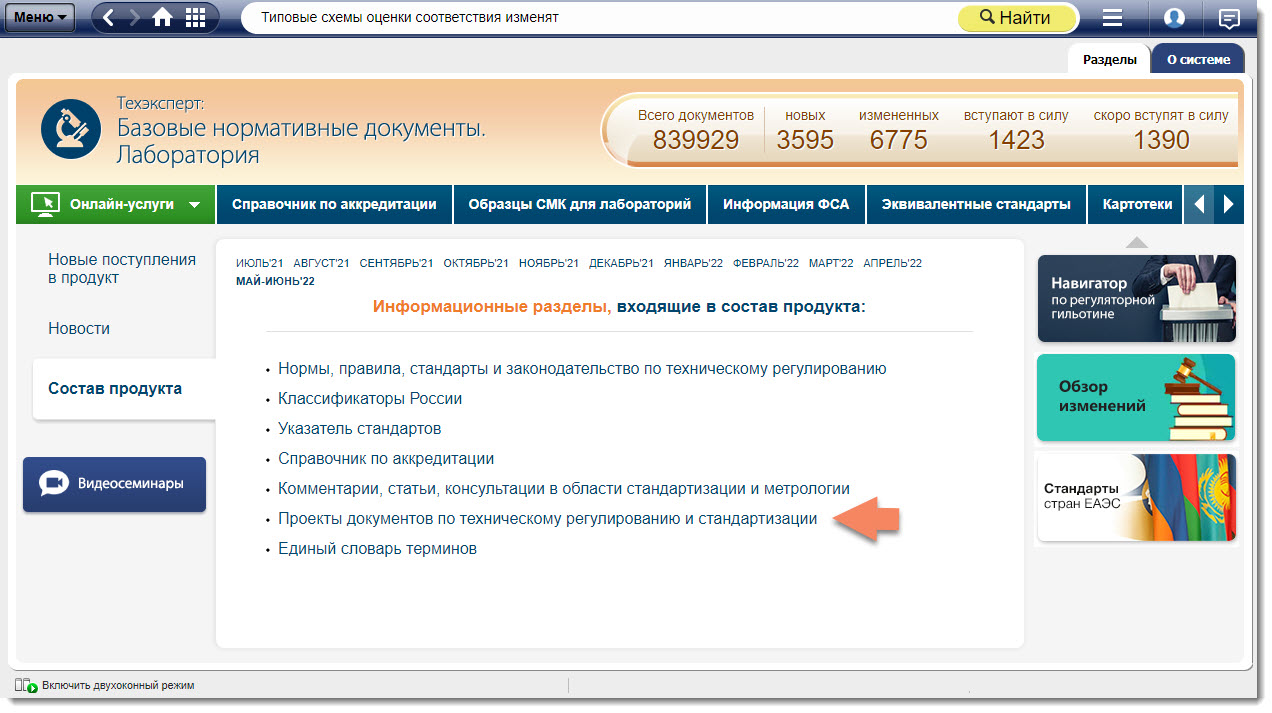
Task: Open the Обзор изменений banner
Action: (1136, 397)
